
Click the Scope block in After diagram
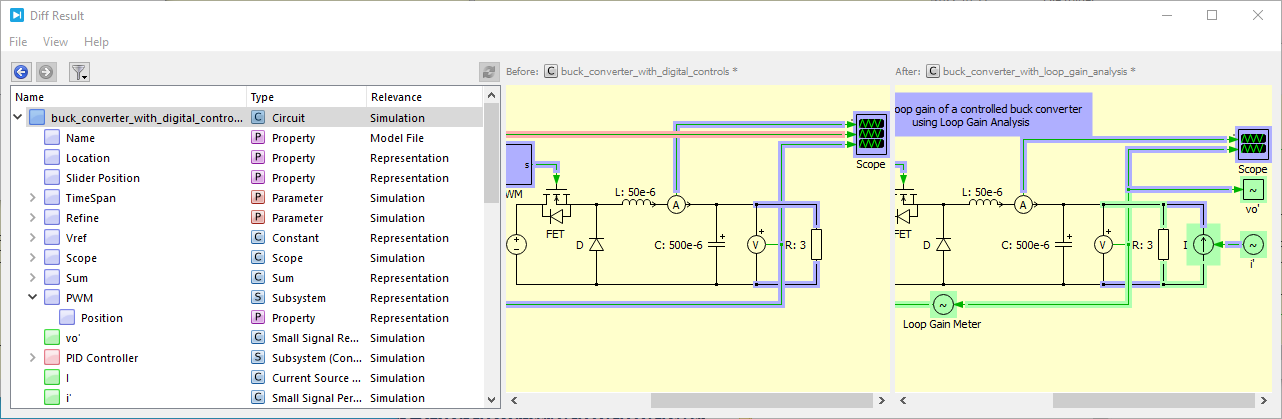coord(1252,144)
